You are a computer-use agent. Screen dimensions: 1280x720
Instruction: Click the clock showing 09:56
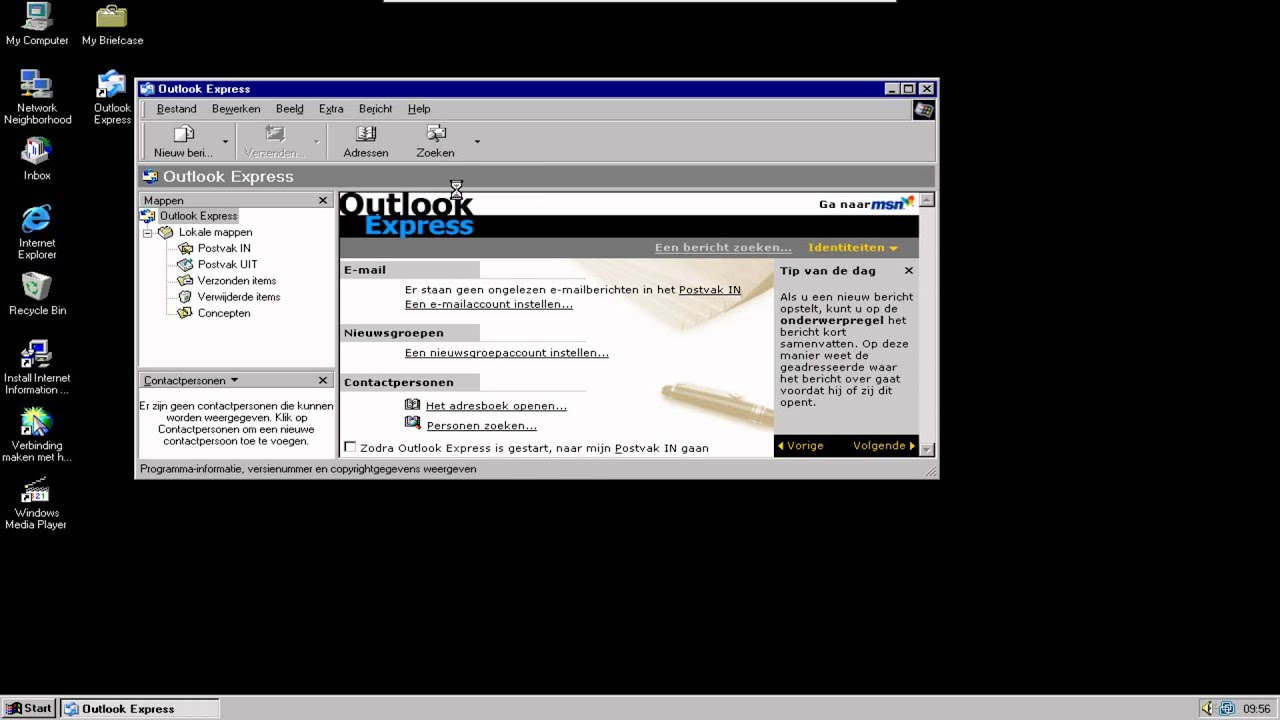pos(1256,709)
